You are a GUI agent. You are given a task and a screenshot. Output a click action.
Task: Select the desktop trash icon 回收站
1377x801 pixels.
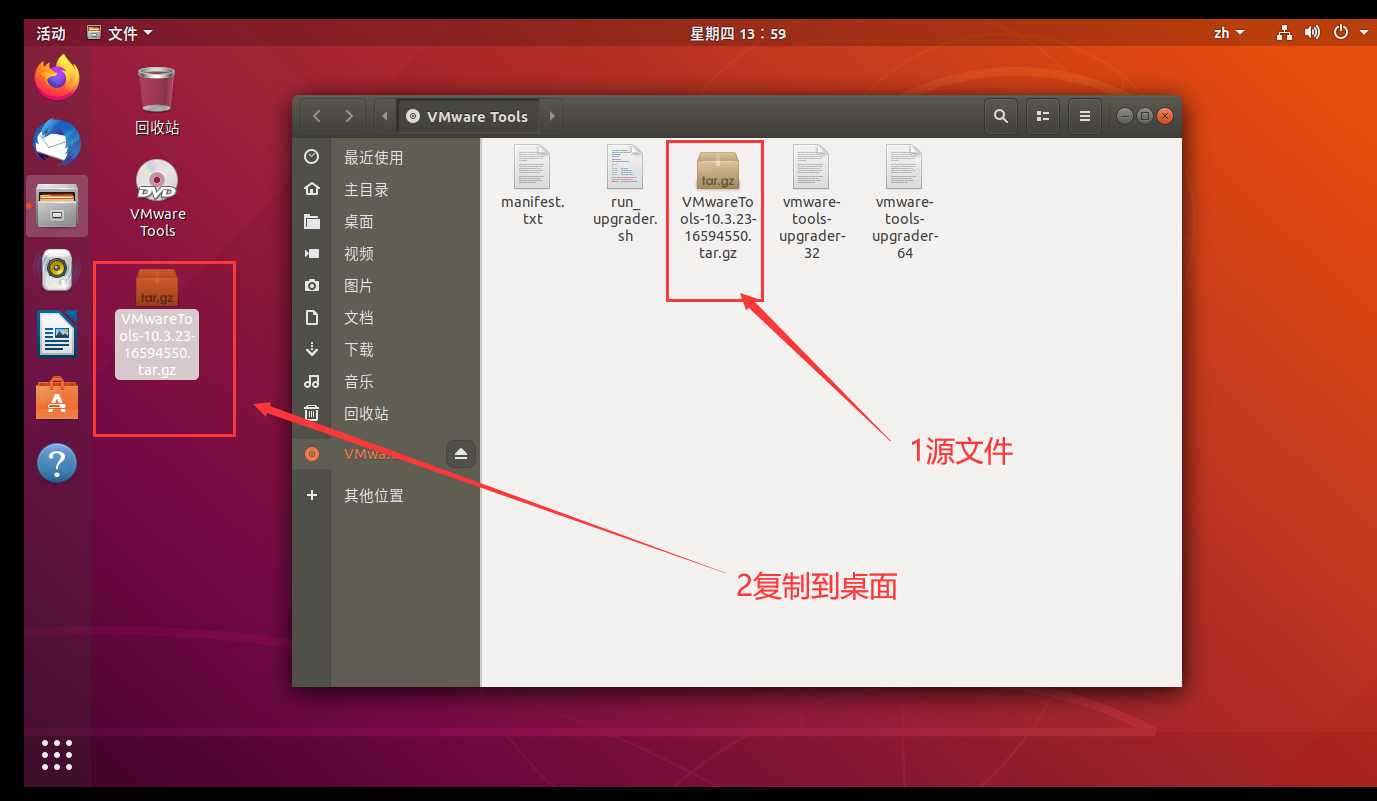(x=157, y=100)
